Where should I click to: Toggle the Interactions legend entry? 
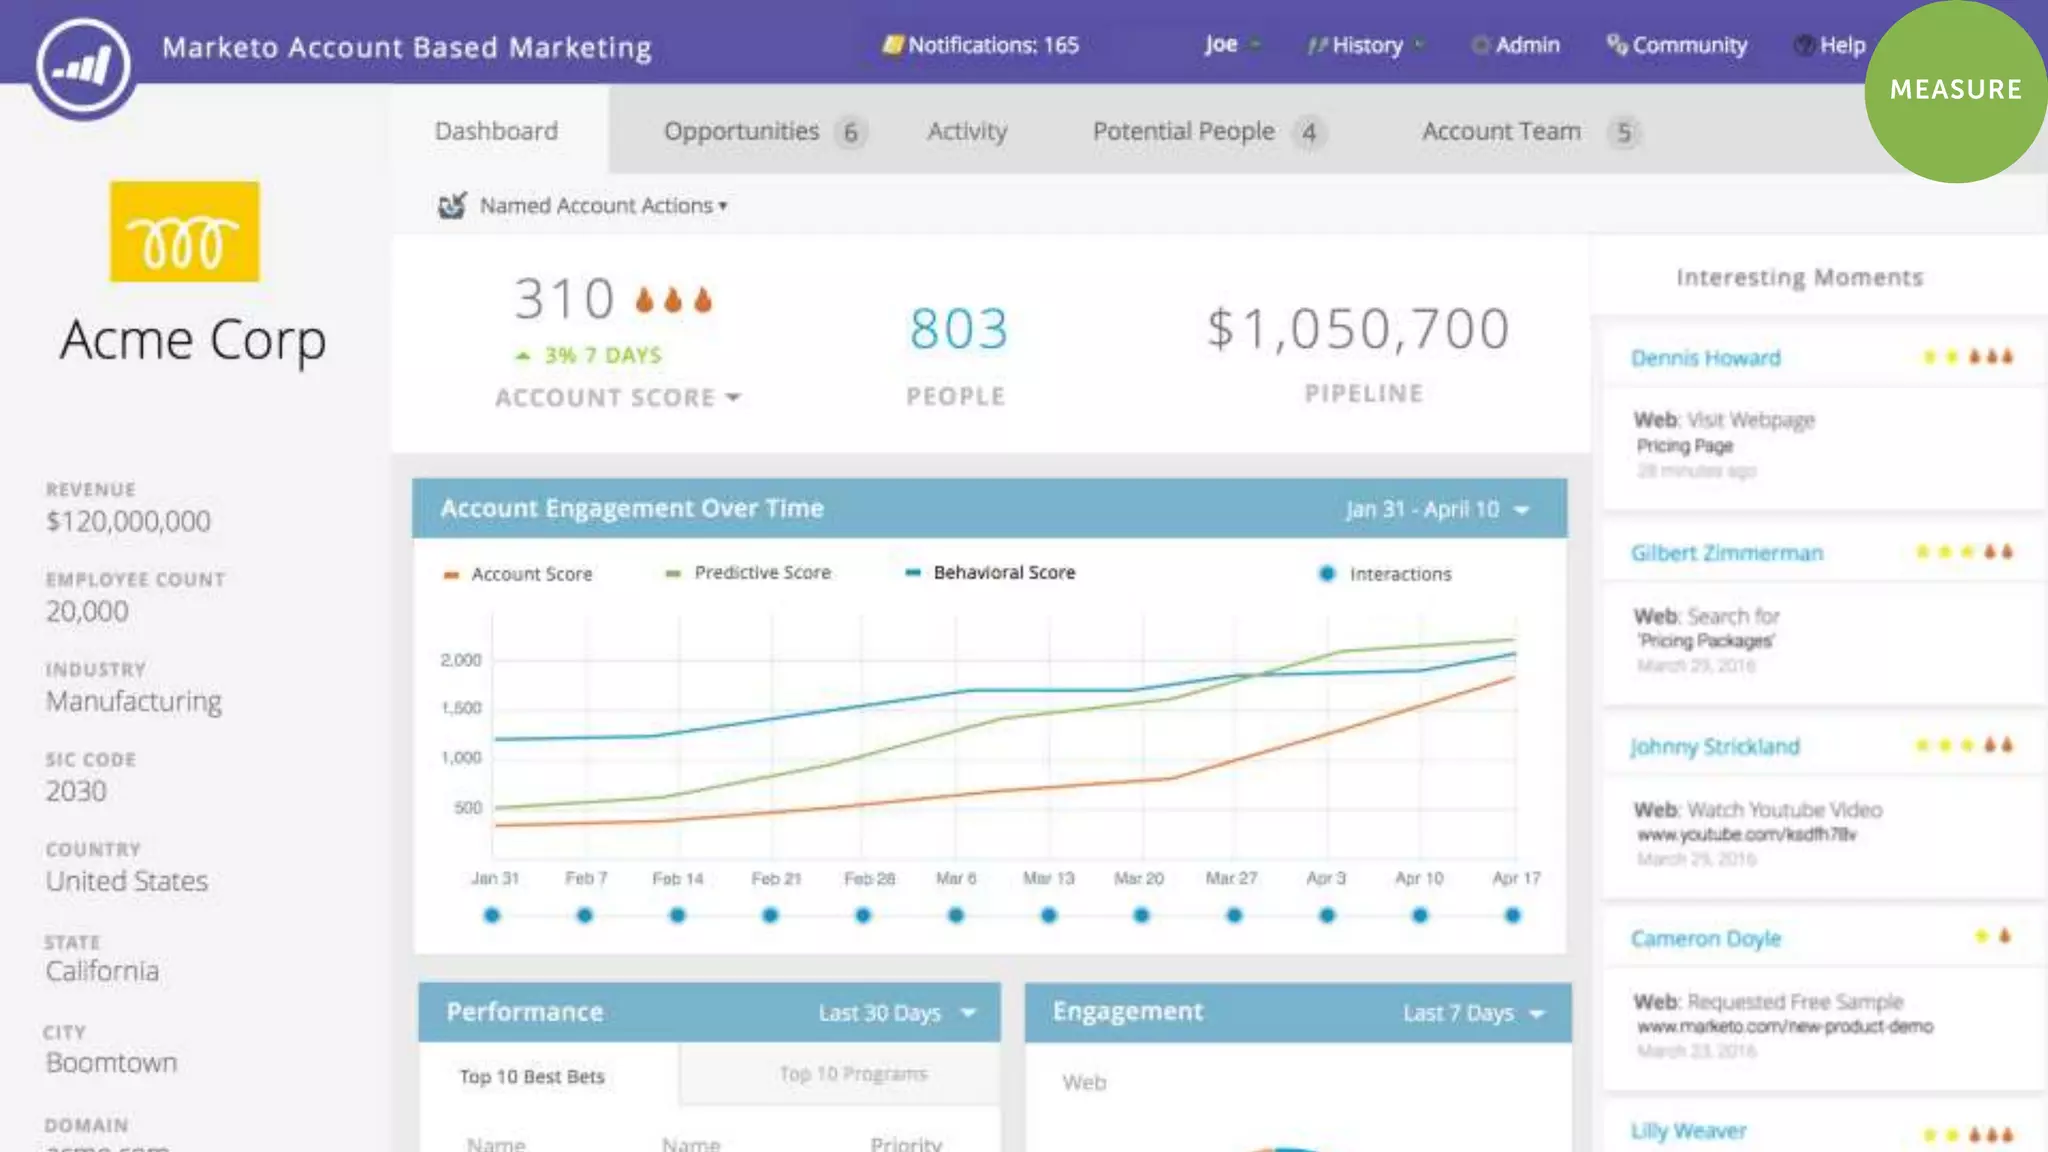coord(1385,574)
